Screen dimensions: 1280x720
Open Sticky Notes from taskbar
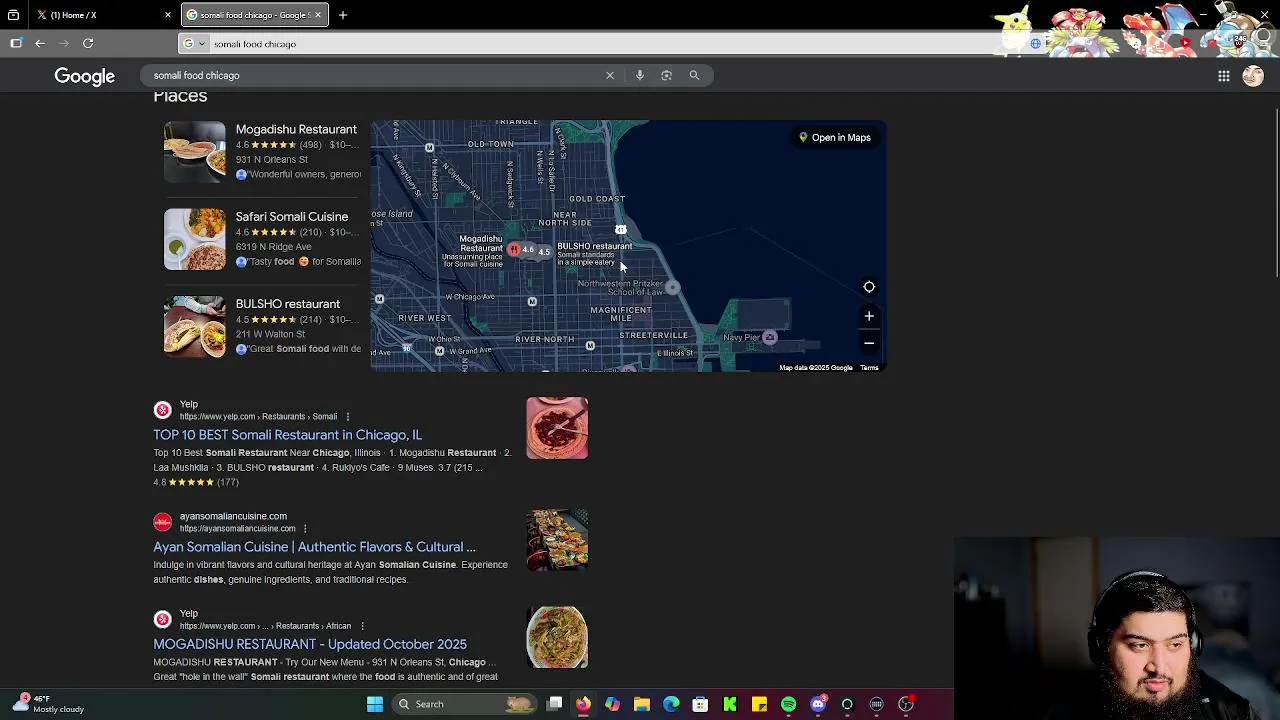[x=759, y=704]
